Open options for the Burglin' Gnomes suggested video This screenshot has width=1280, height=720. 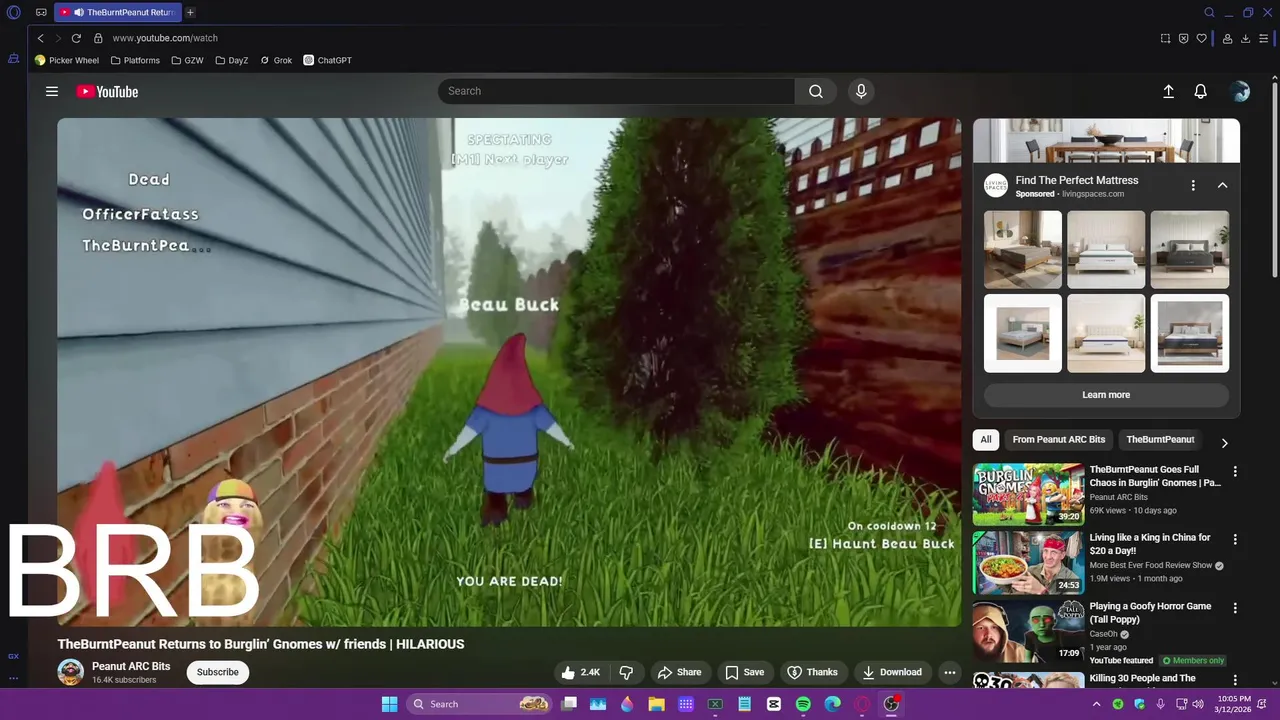click(1235, 472)
